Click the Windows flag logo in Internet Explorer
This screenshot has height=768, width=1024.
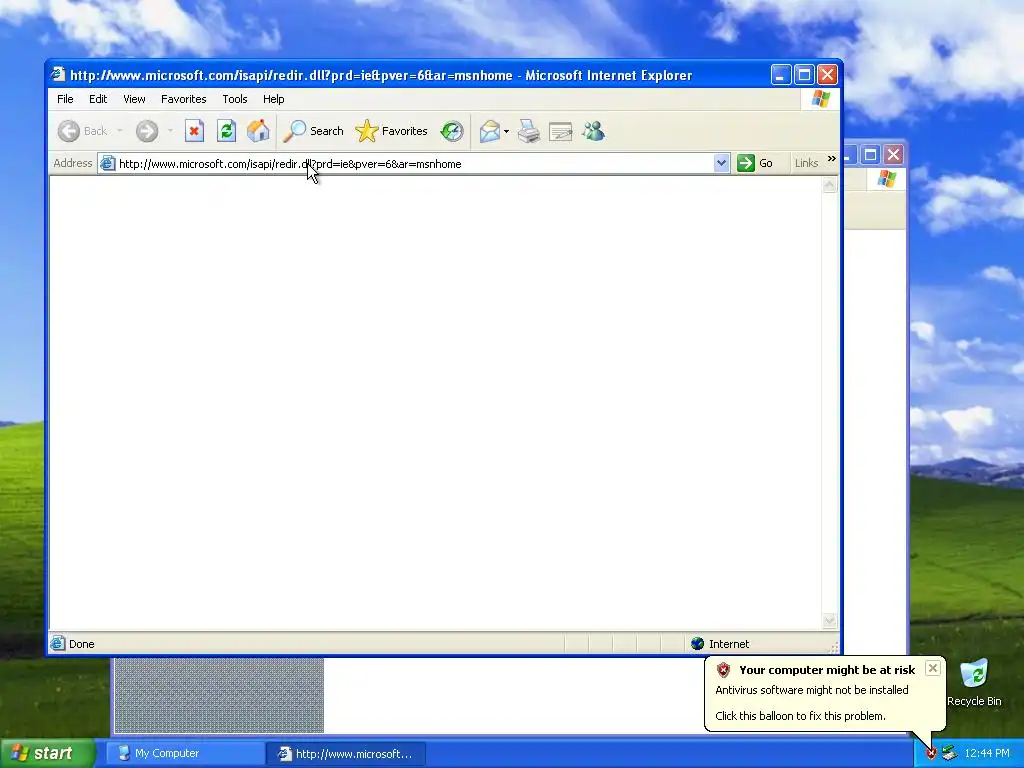821,99
